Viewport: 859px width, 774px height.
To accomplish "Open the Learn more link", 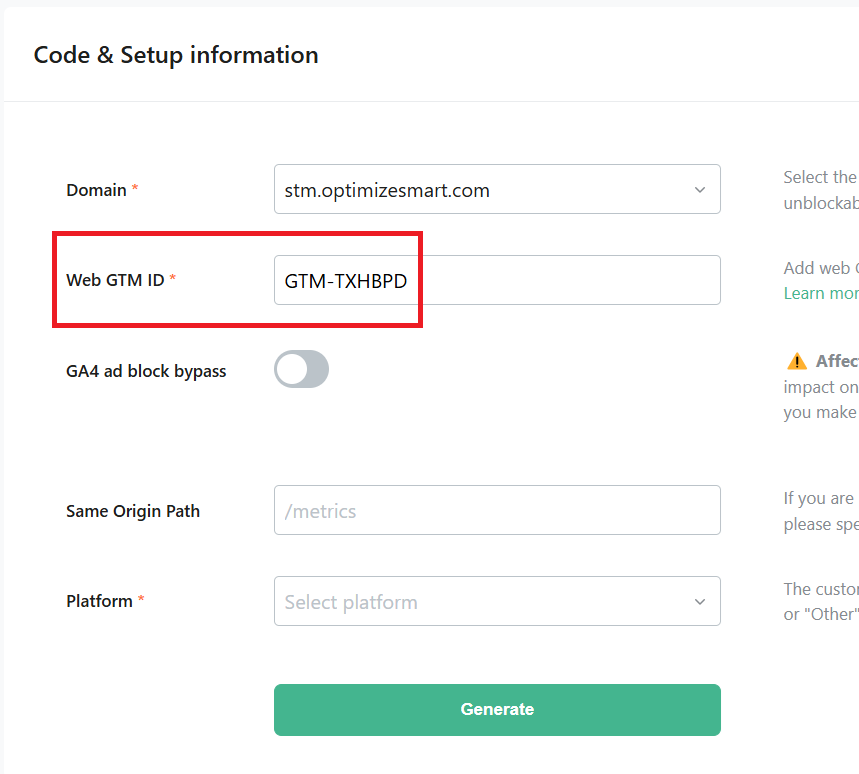I will [x=821, y=293].
